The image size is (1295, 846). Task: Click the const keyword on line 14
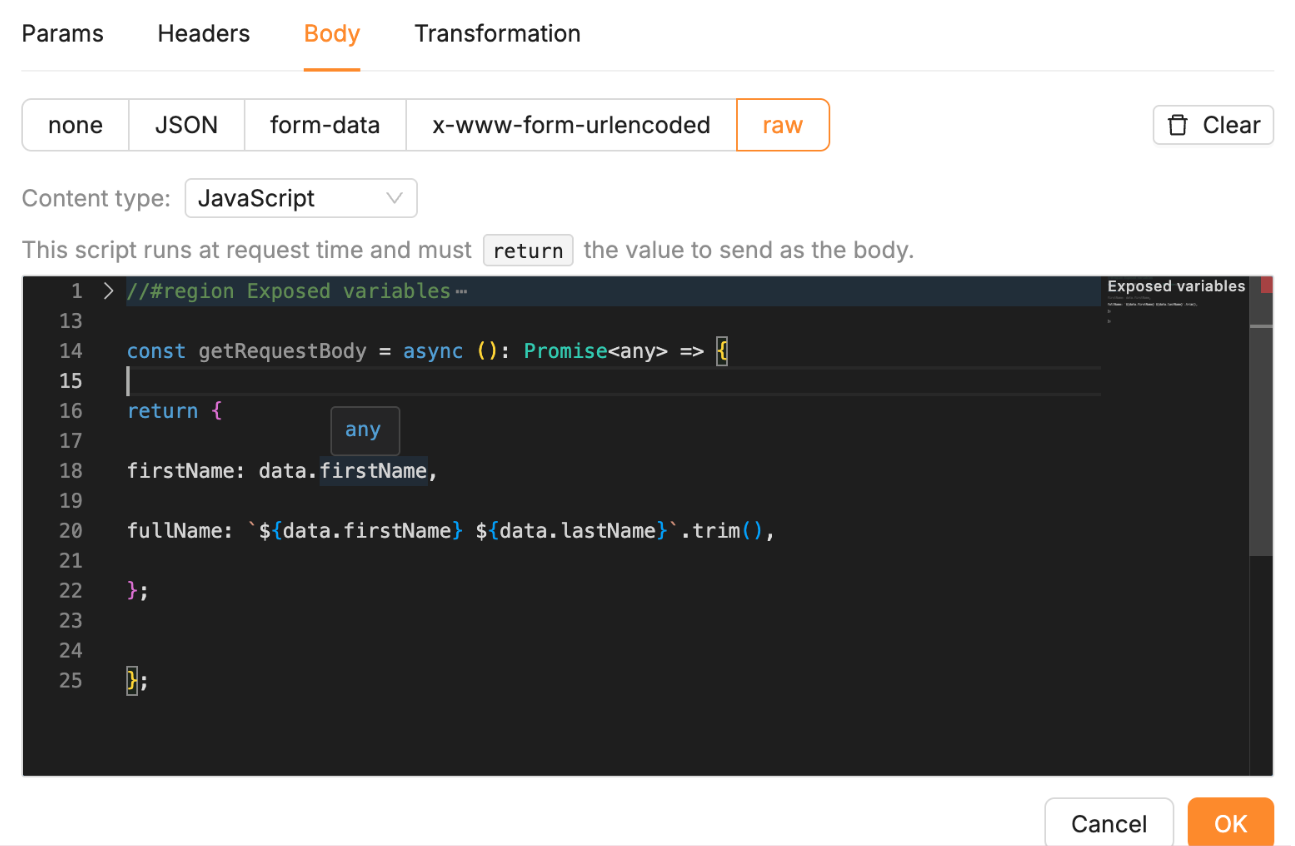point(156,351)
